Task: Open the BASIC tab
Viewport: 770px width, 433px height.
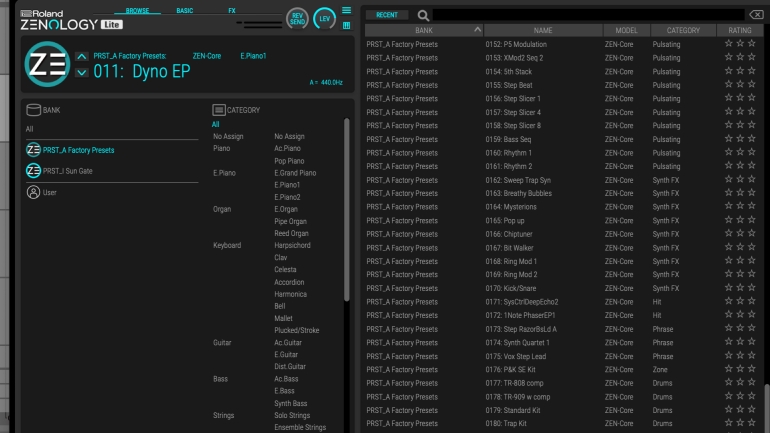Action: (185, 10)
